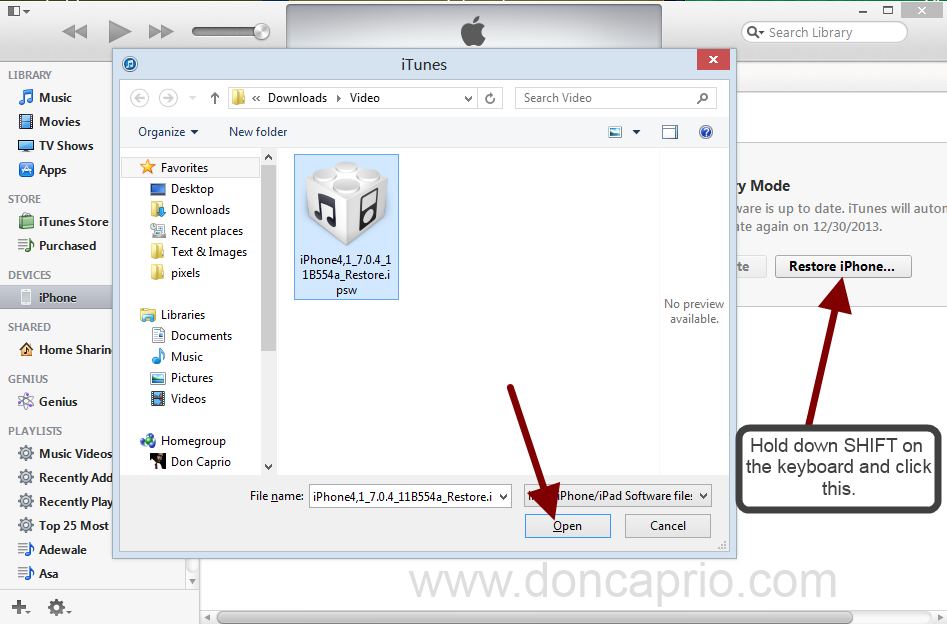This screenshot has width=947, height=624.
Task: Click the navigation pane scroll up arrow
Action: pyautogui.click(x=269, y=158)
